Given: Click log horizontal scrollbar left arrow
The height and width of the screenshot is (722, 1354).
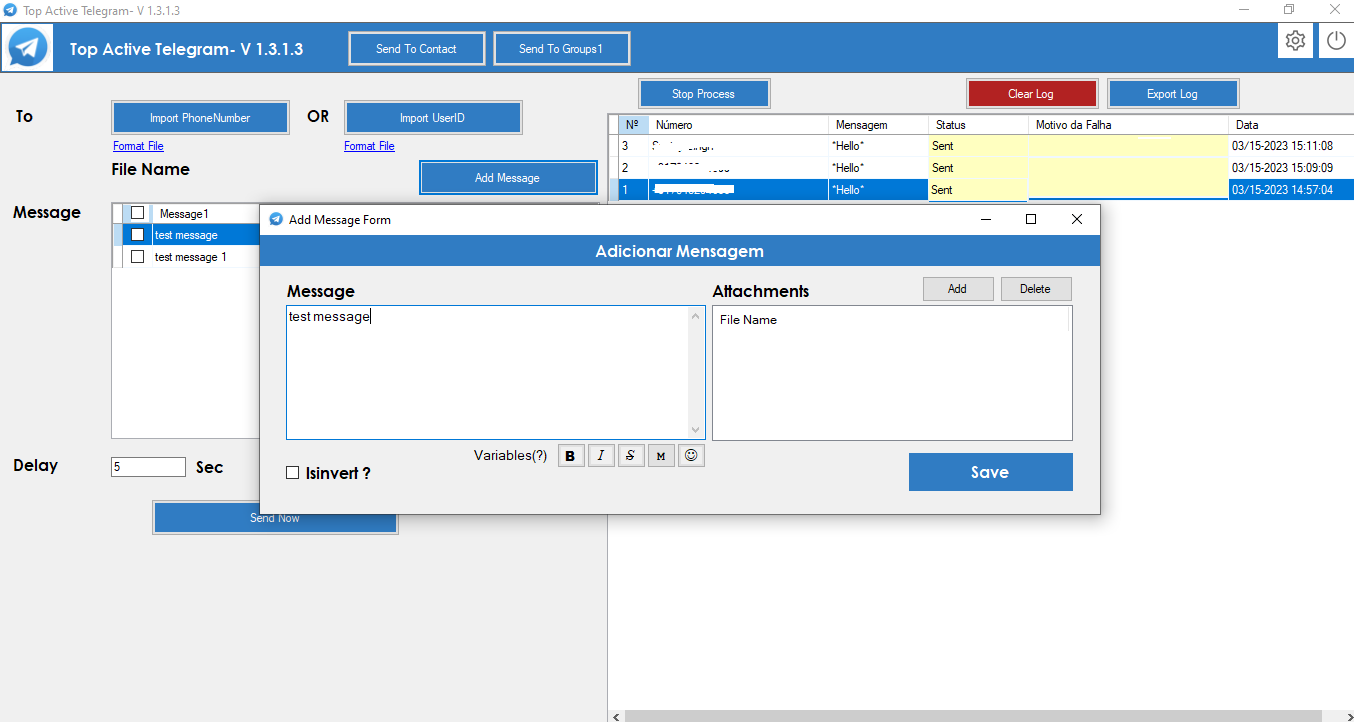Looking at the screenshot, I should [616, 716].
